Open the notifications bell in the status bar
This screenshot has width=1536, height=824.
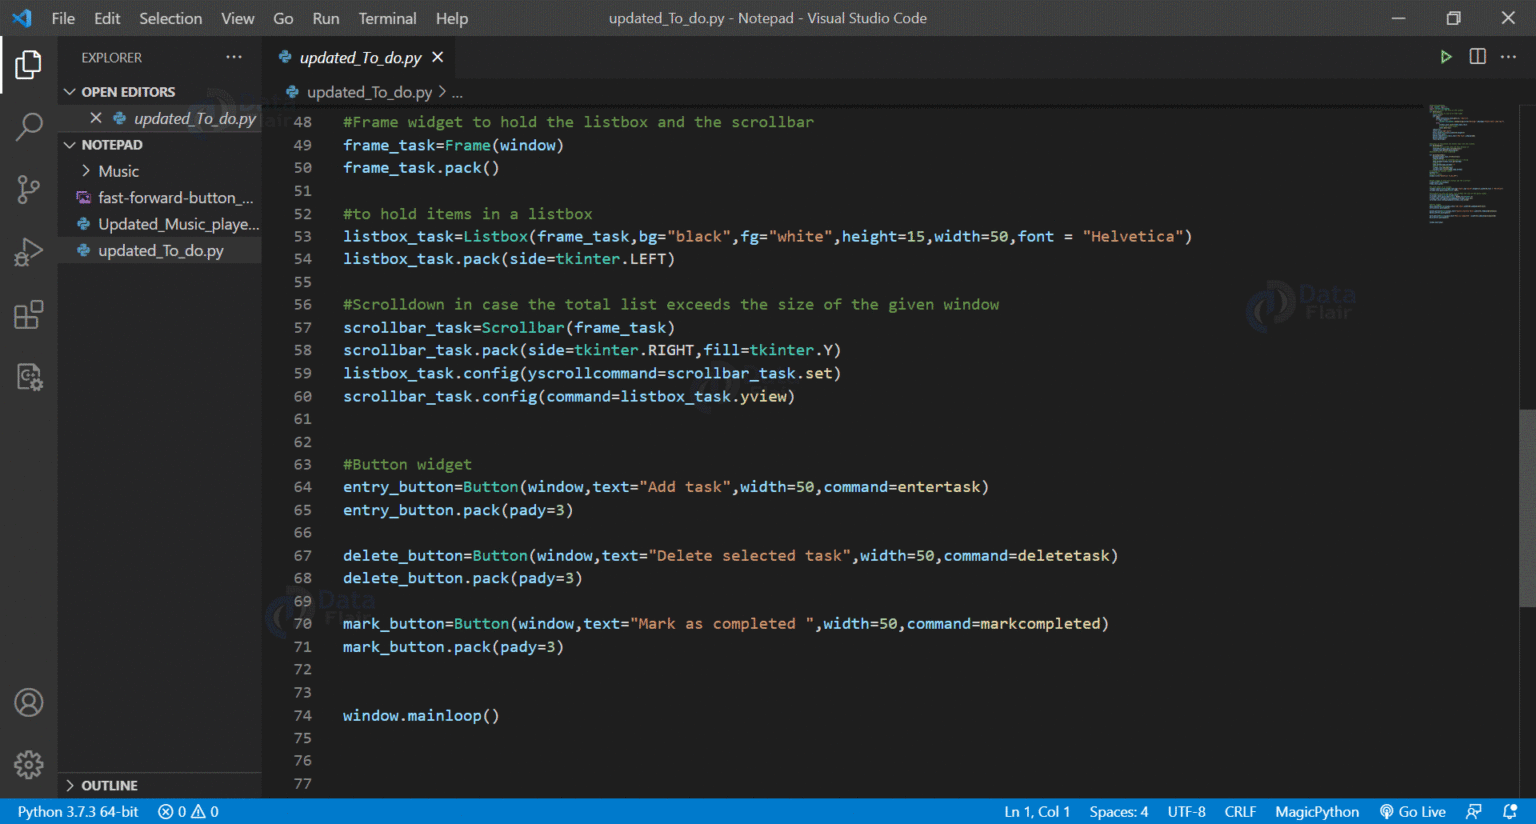(1514, 811)
